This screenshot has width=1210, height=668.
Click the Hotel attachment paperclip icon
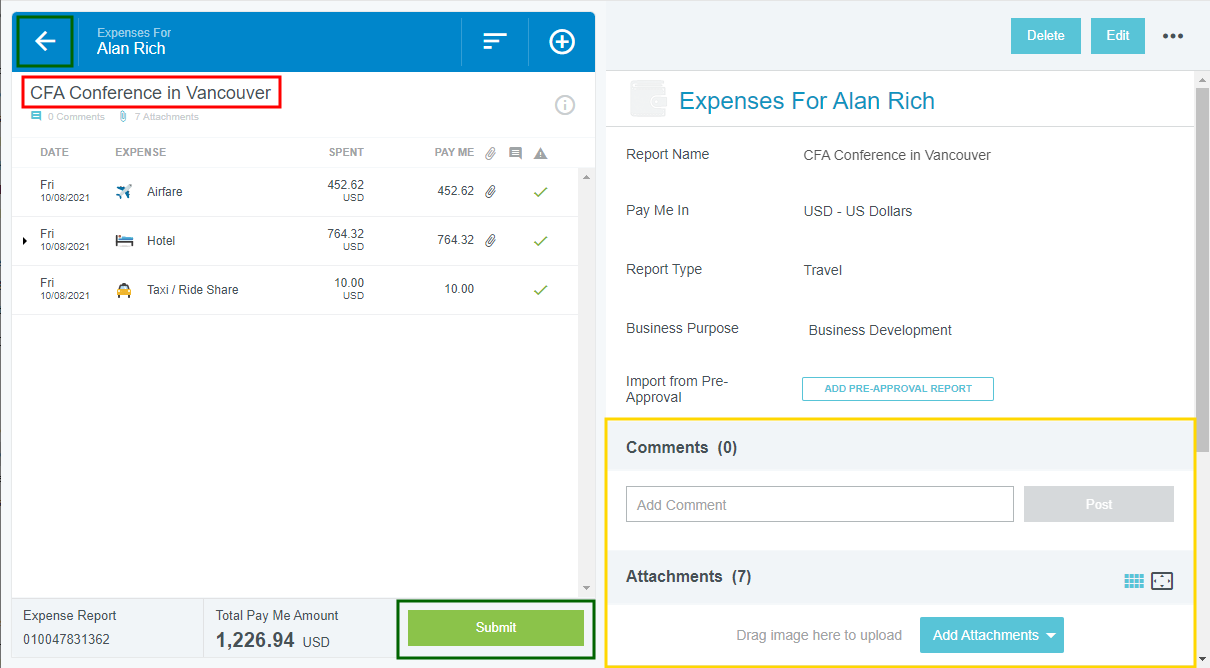coord(490,240)
